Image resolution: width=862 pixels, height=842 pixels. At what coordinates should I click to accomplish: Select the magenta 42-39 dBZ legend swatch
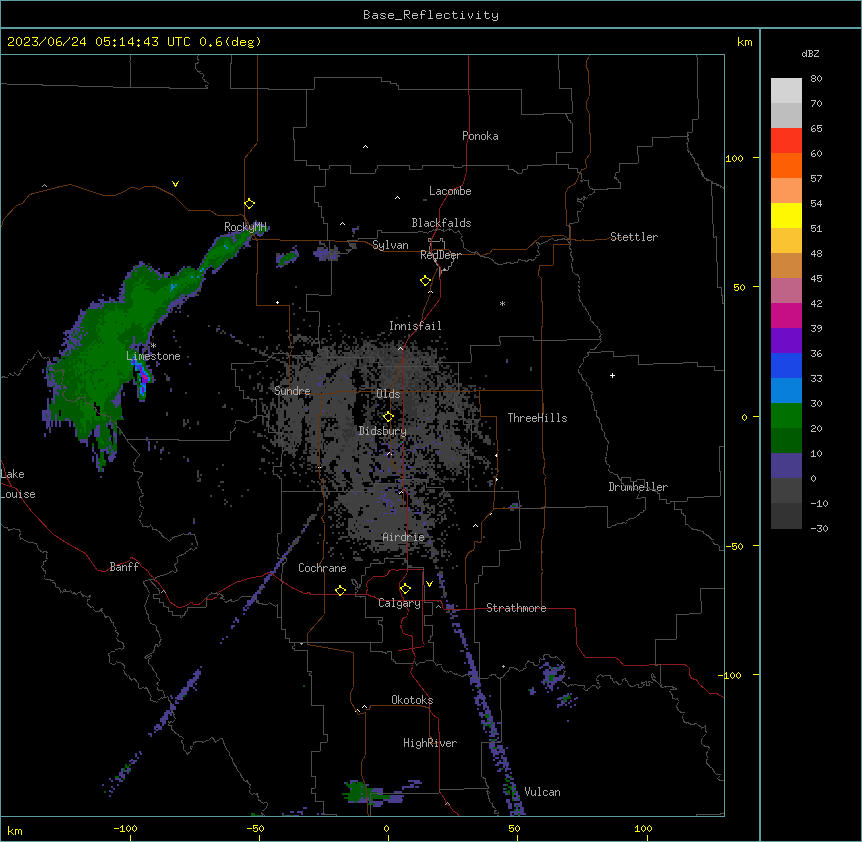[786, 315]
